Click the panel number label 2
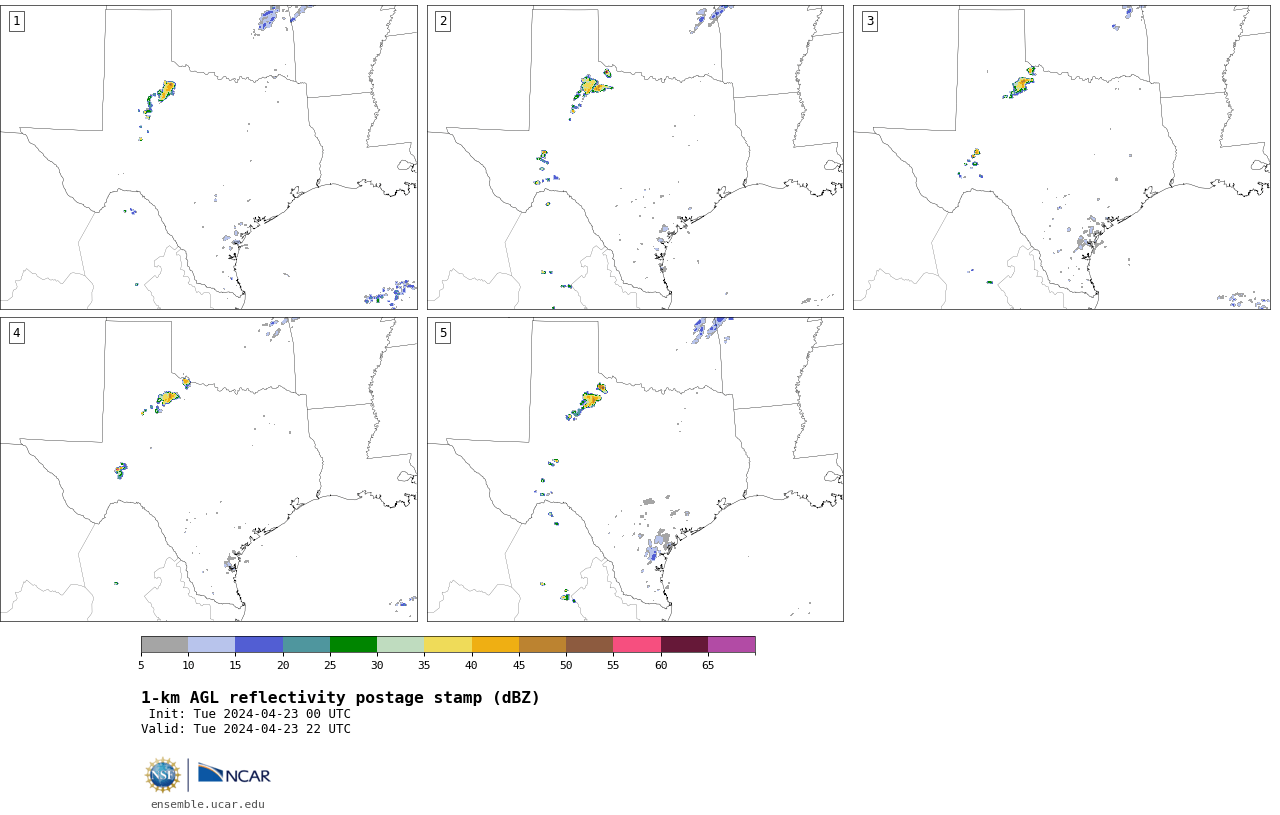This screenshot has height=815, width=1280. 443,21
